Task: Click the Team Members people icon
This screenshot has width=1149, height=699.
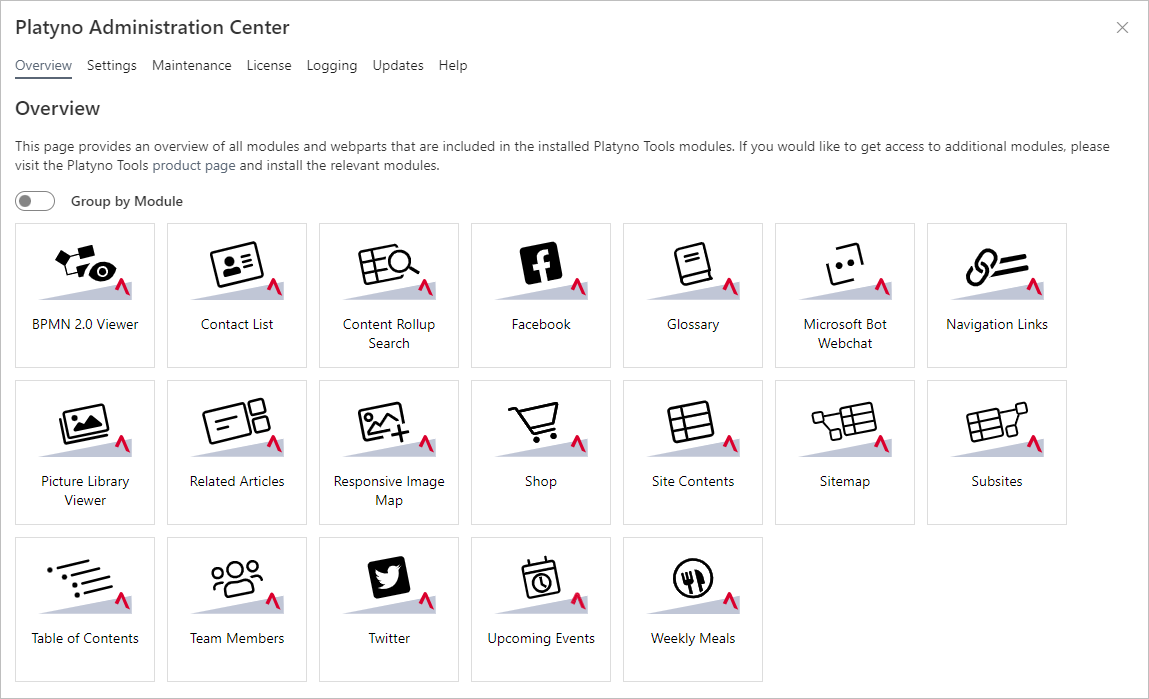Action: 237,586
